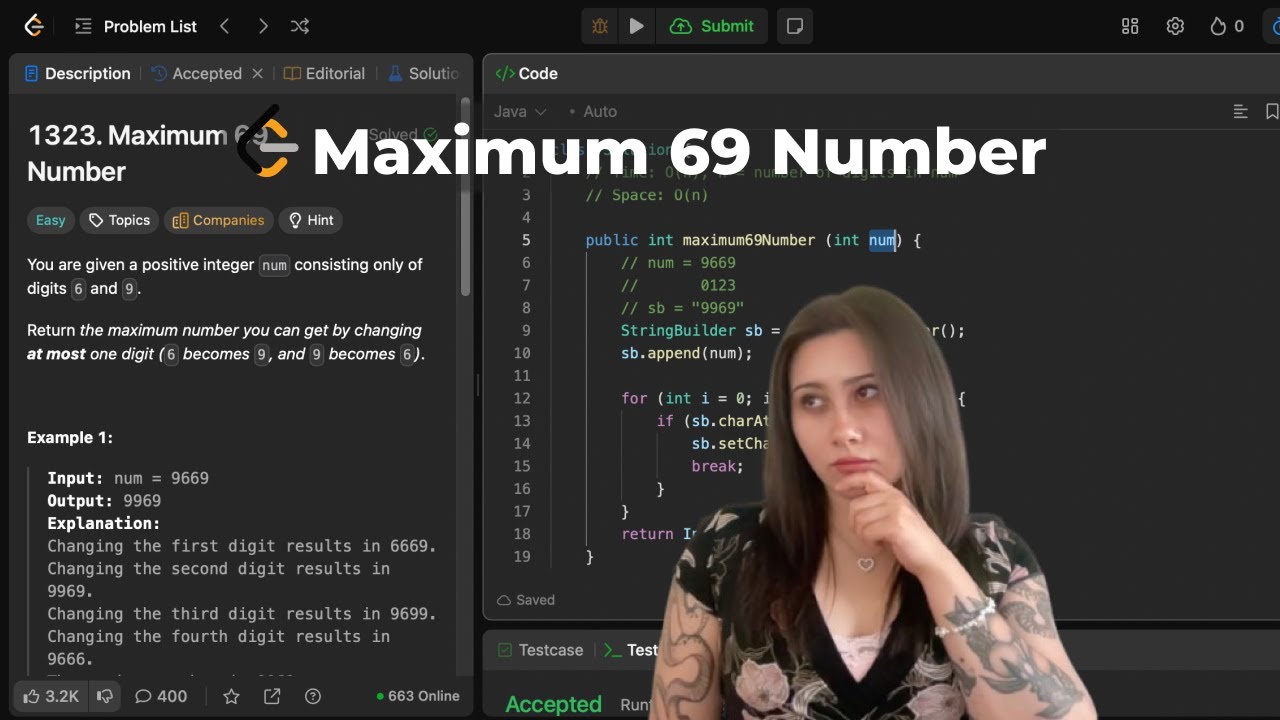Viewport: 1280px width, 720px height.
Task: Click the panel divider handle
Action: (x=477, y=386)
